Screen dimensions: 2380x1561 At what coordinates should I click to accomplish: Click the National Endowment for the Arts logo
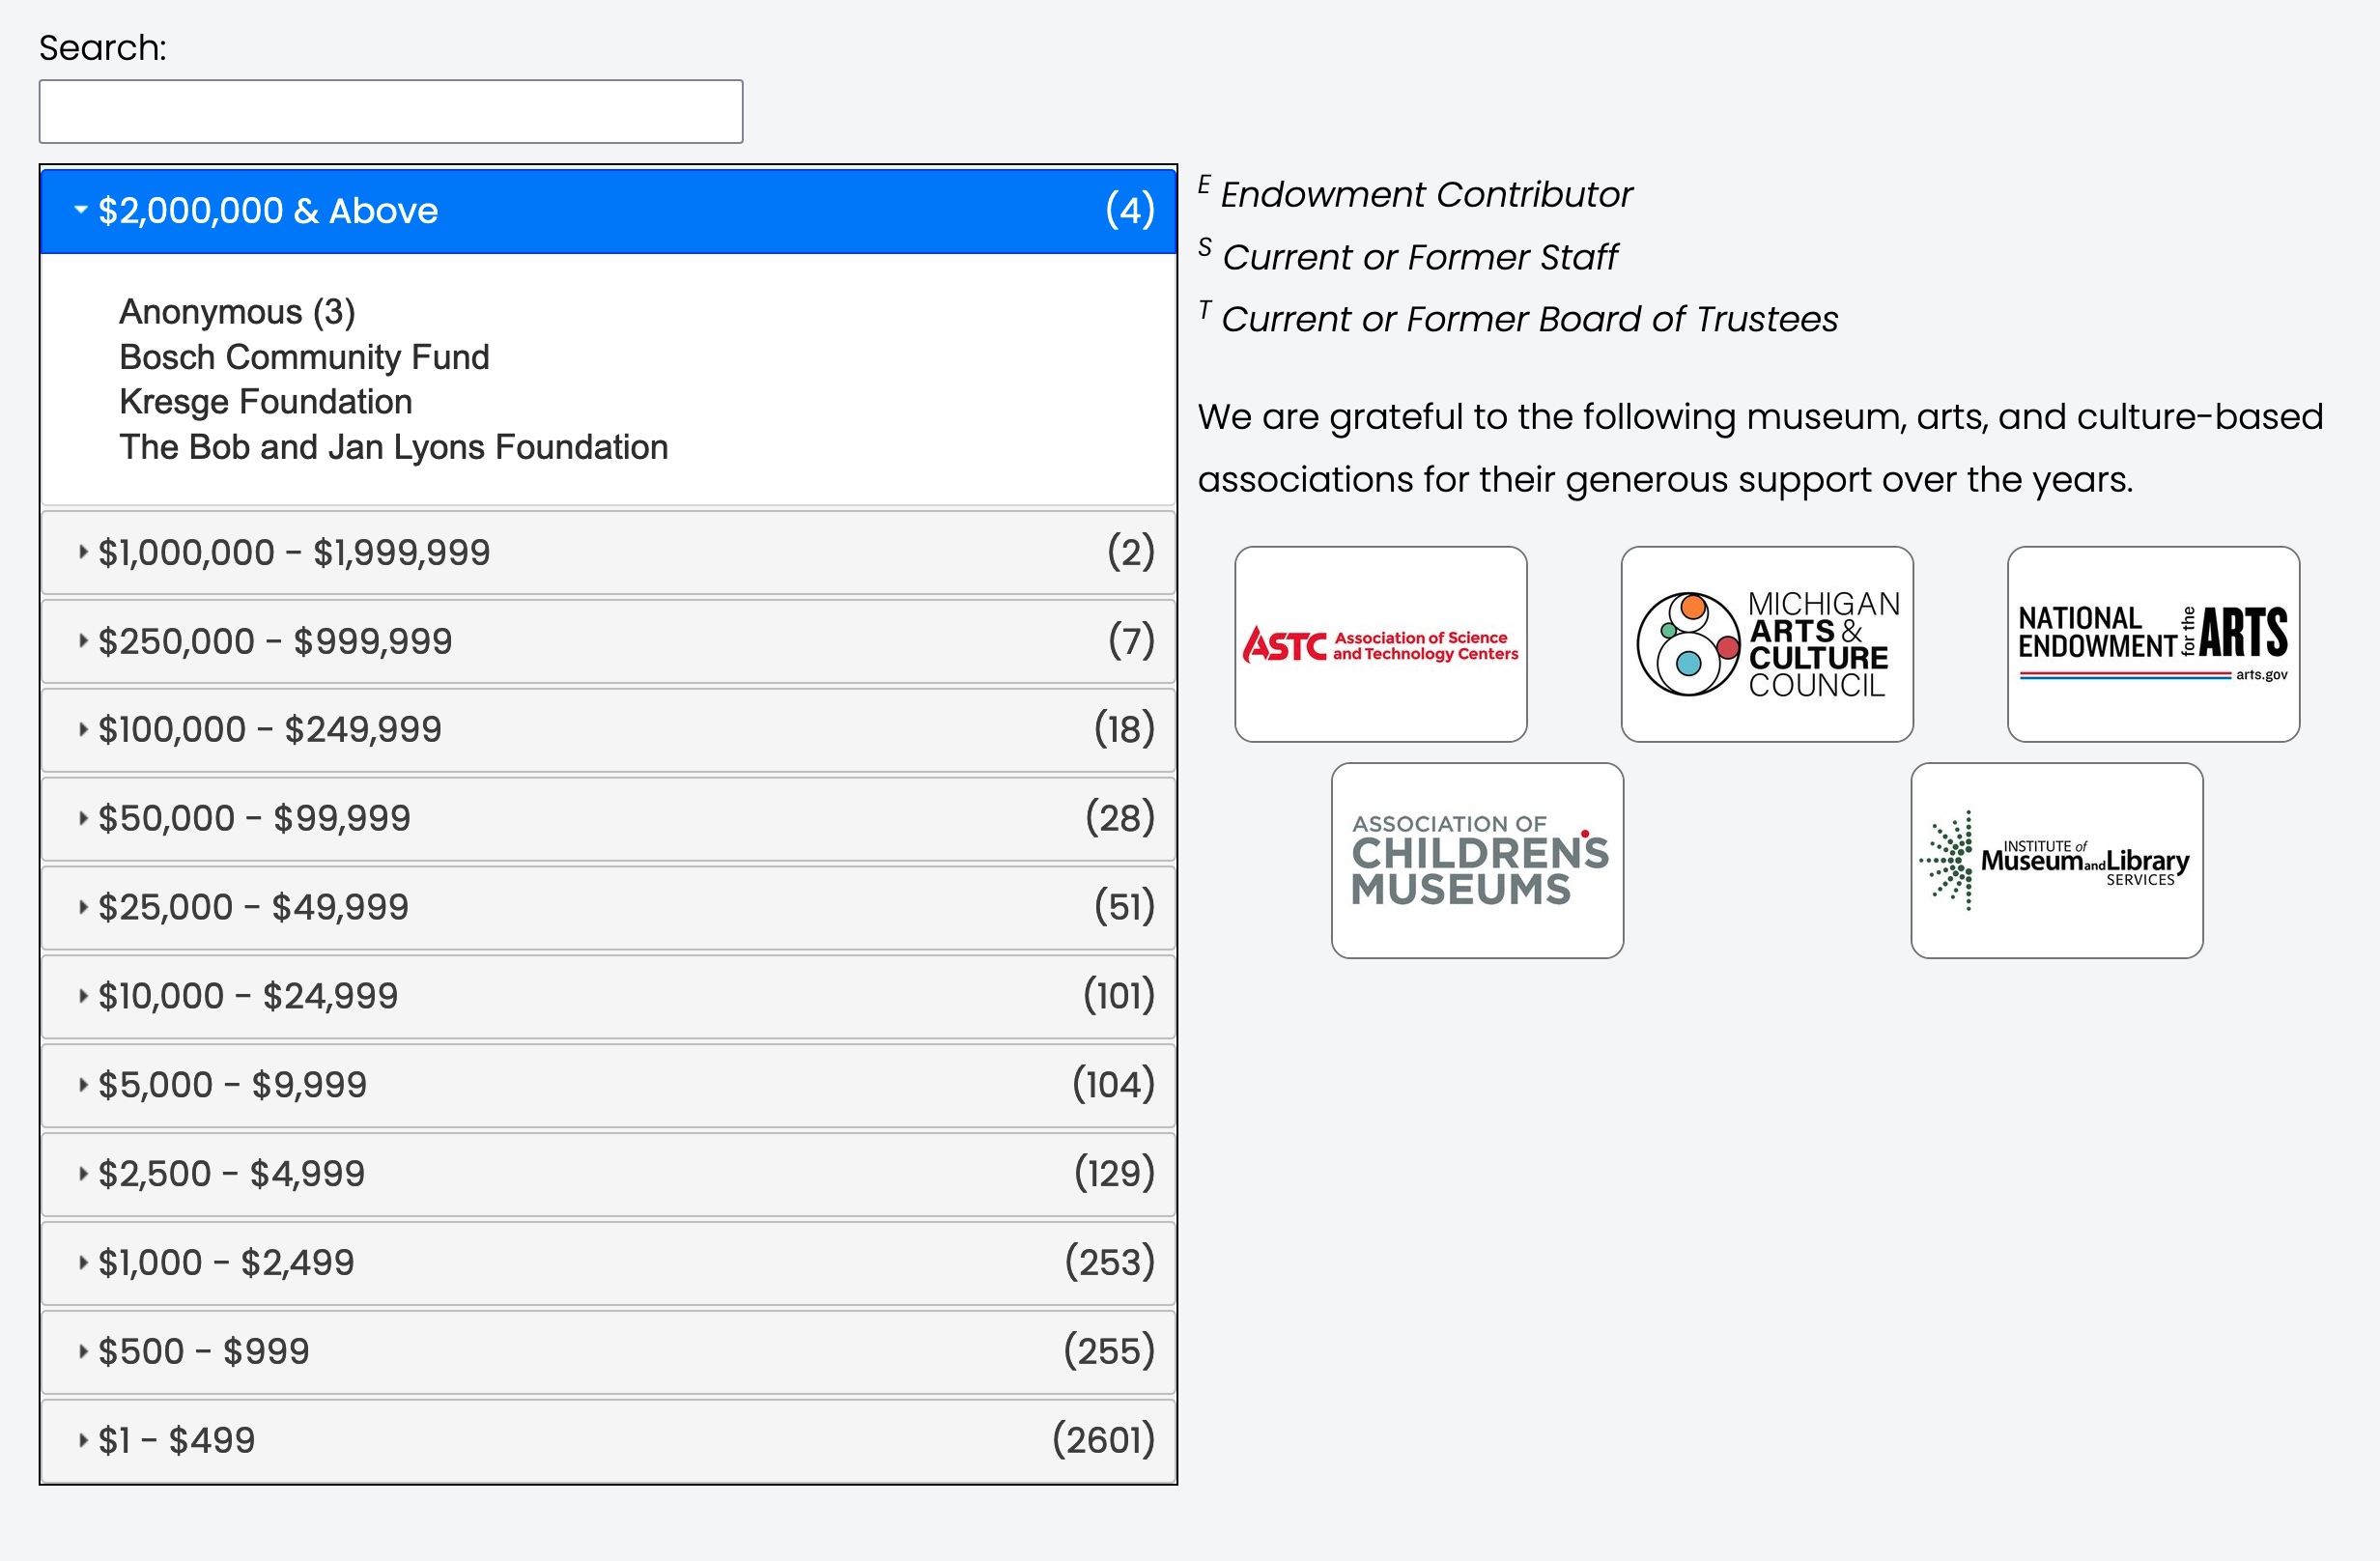(x=2153, y=644)
